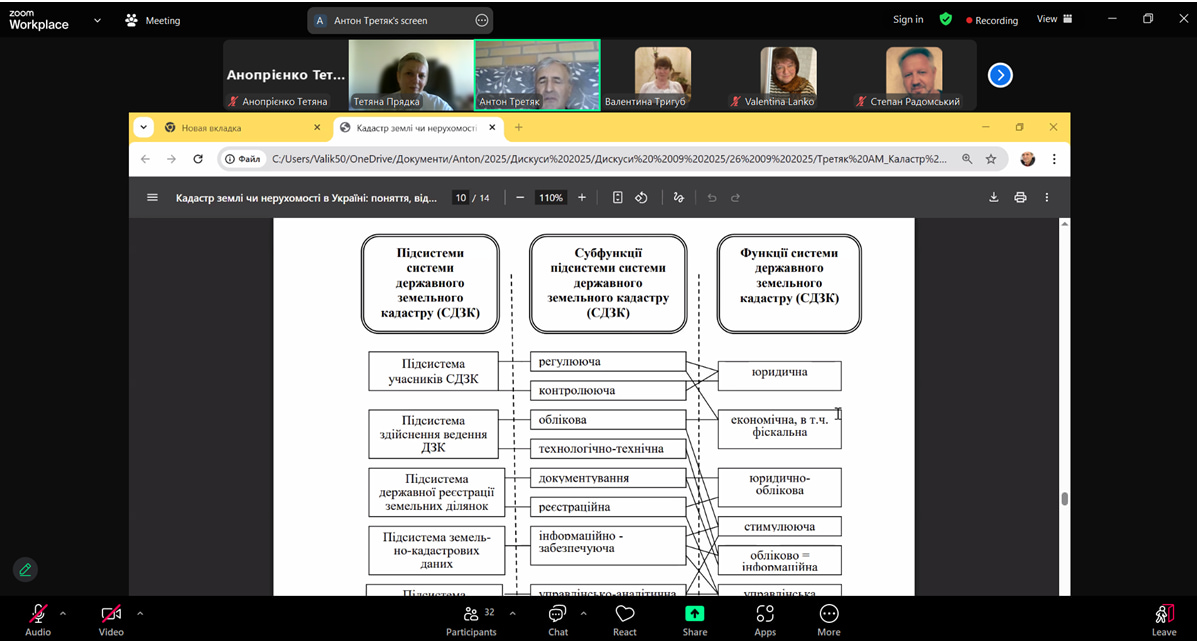The width and height of the screenshot is (1197, 641).
Task: Click the Sign in link
Action: coord(908,19)
